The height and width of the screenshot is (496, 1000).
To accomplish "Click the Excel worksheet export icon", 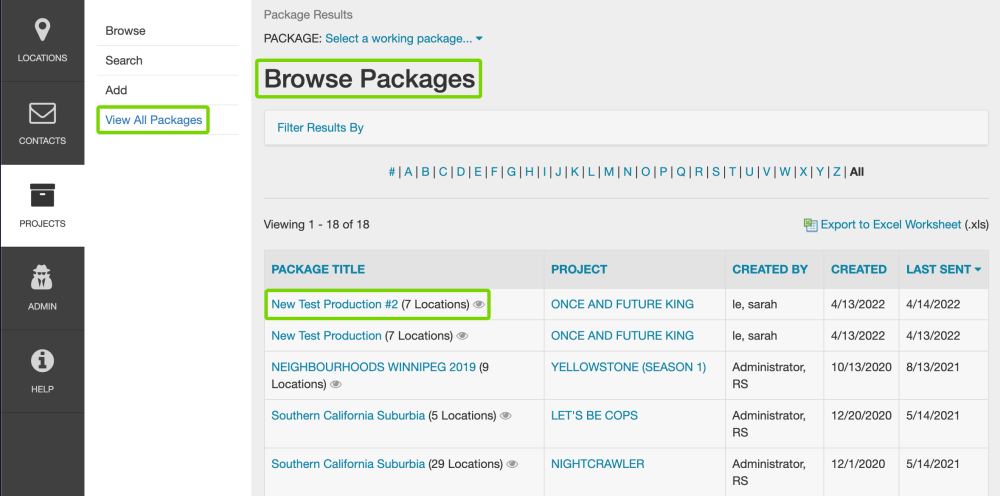I will [x=810, y=225].
